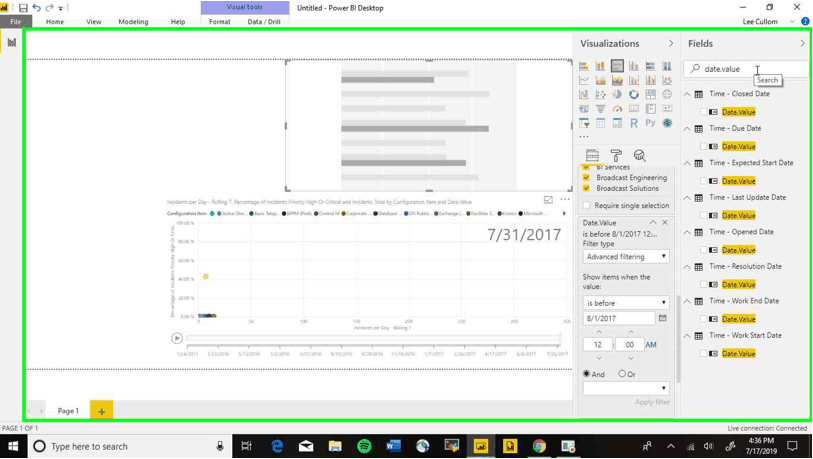Collapse the Time - Last Update Date table
This screenshot has width=813, height=459.
687,198
